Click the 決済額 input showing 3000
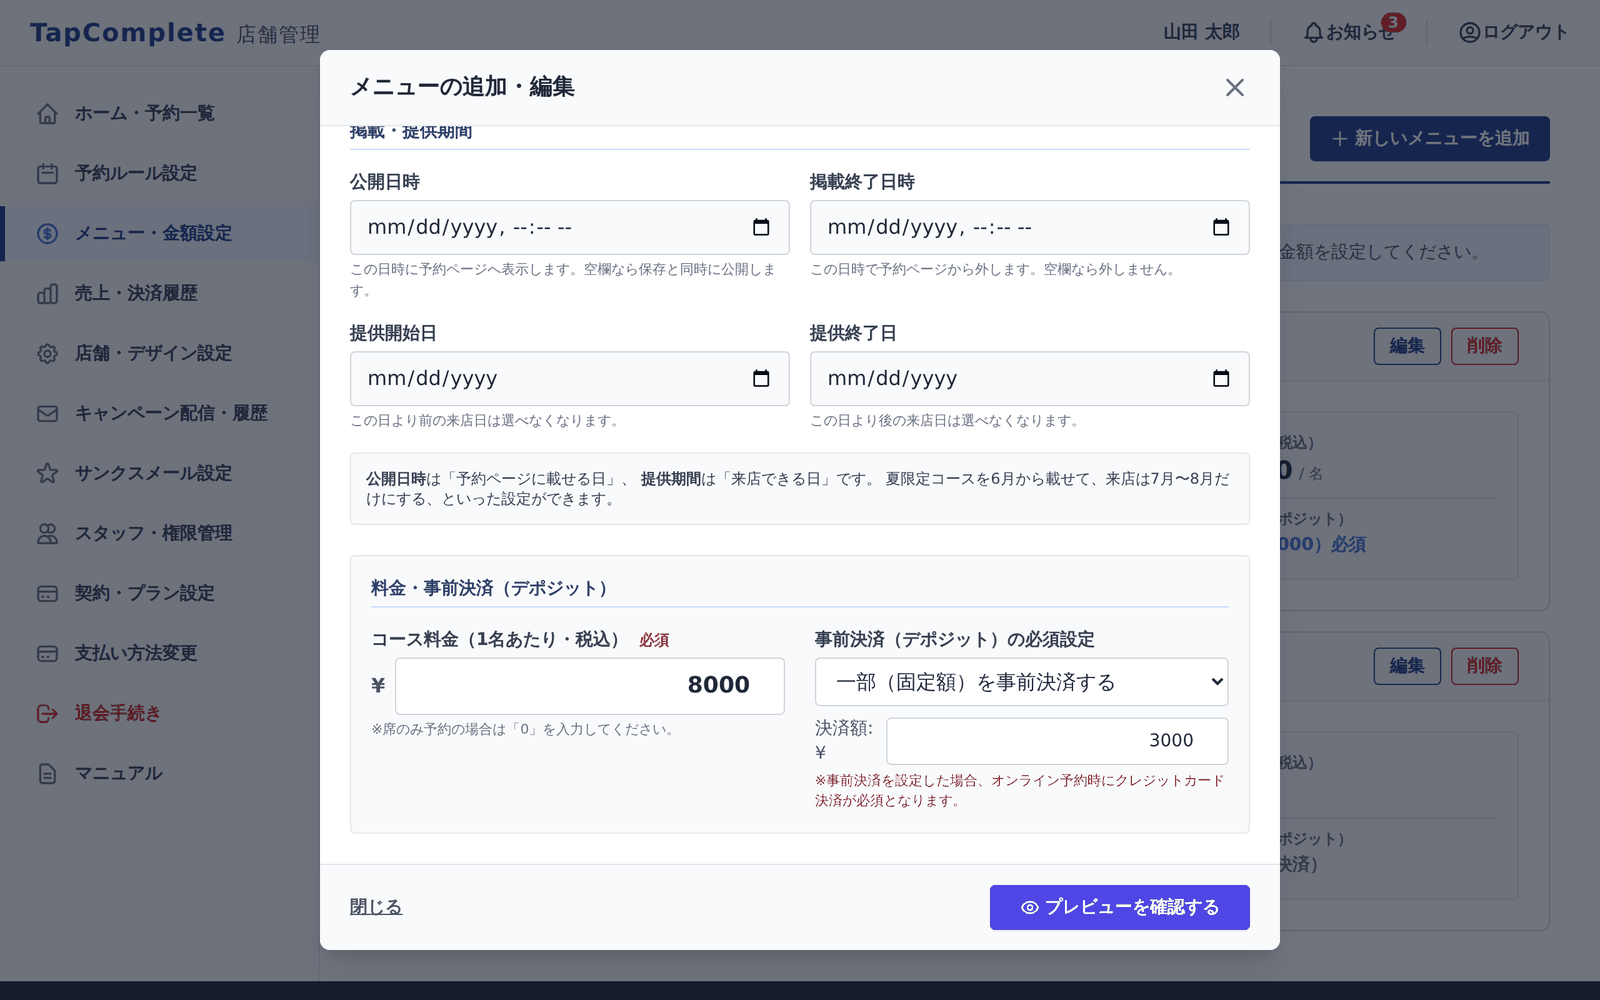The width and height of the screenshot is (1600, 1000). coord(1057,741)
